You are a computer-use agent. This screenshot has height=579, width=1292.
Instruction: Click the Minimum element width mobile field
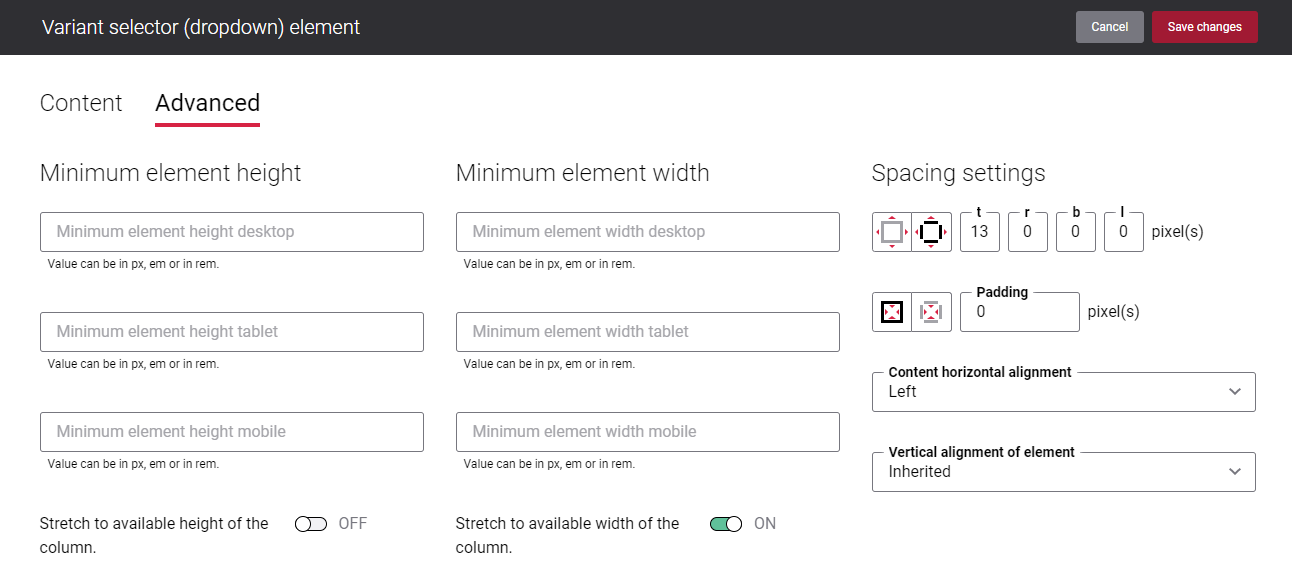point(648,431)
